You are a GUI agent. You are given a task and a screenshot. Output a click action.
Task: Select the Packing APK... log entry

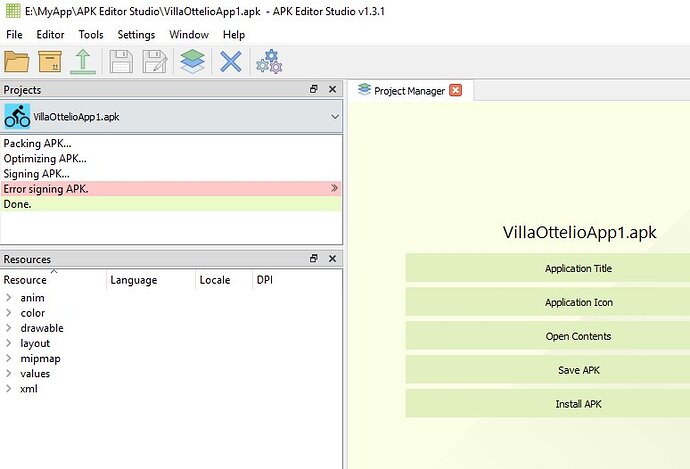click(171, 143)
